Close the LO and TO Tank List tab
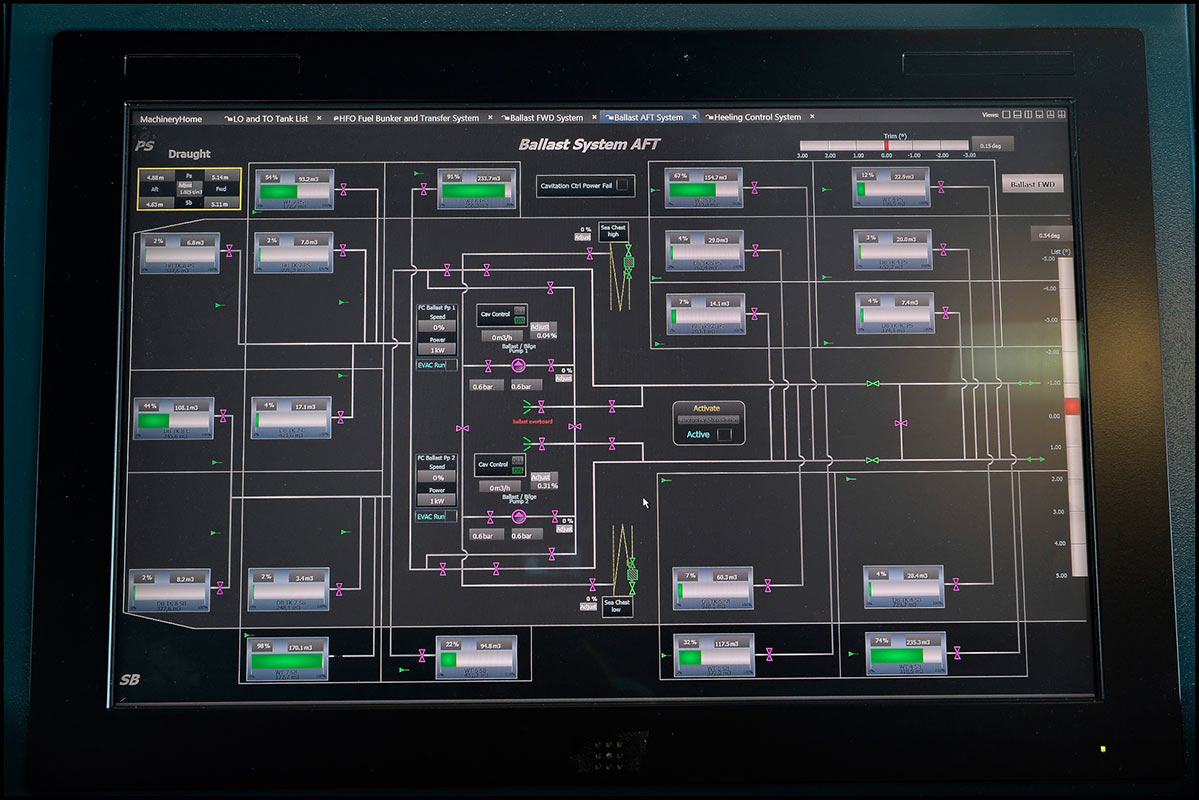Viewport: 1199px width, 800px height. tap(320, 118)
